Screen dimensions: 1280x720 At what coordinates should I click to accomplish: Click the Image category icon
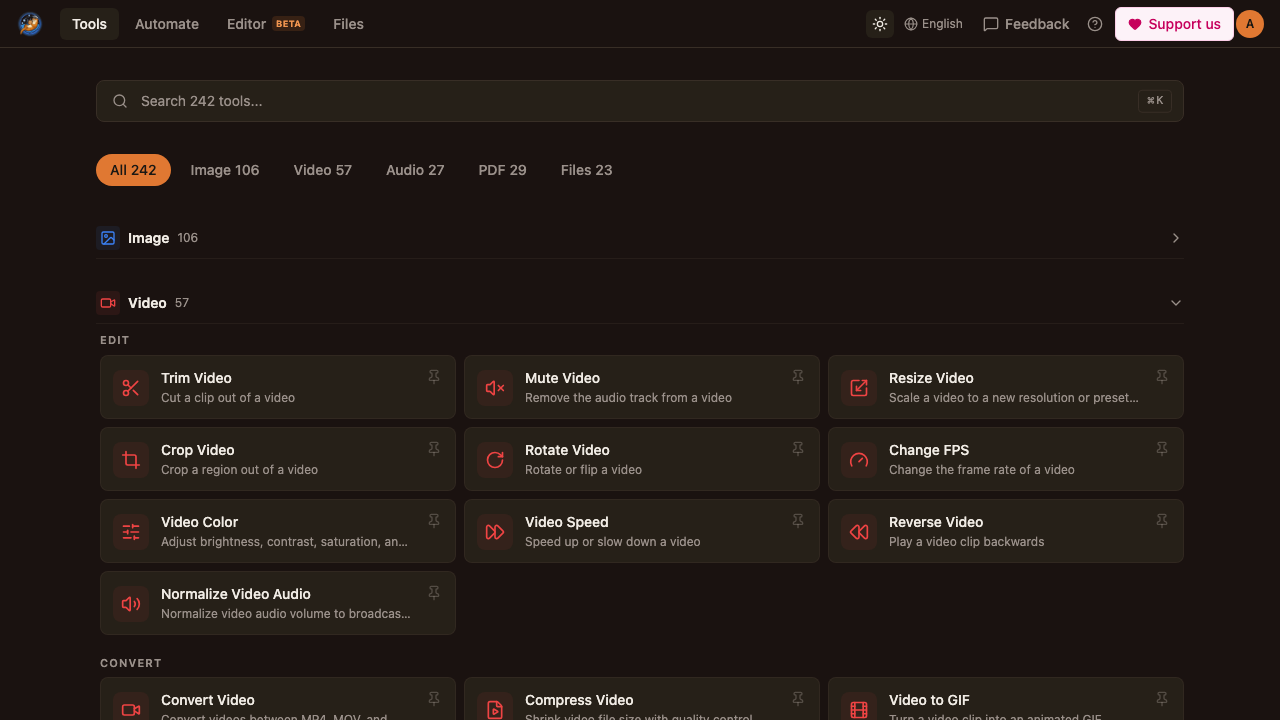tap(108, 238)
